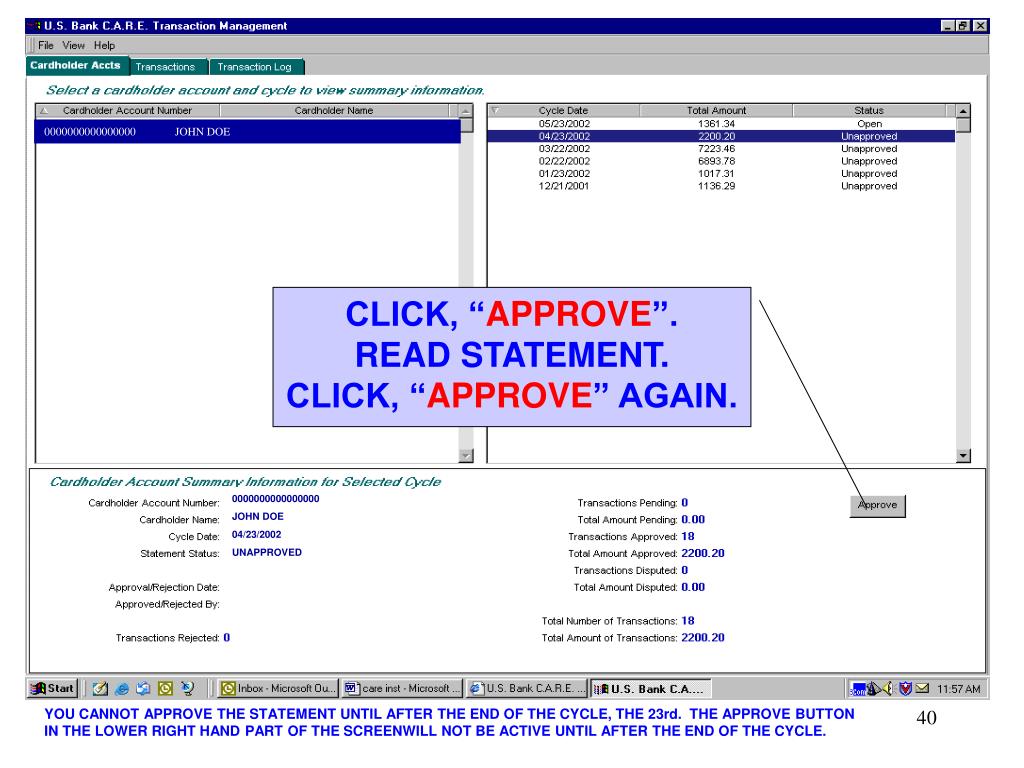Click the mail envelope tray icon
The image size is (1024, 768).
(x=922, y=688)
